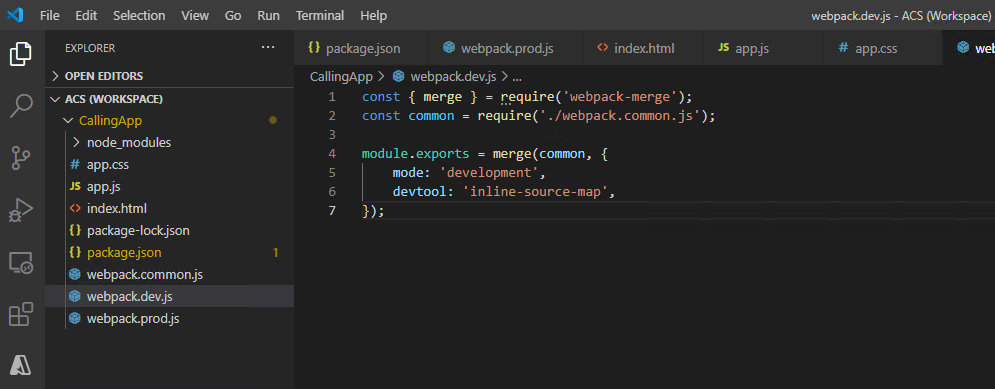The image size is (995, 389).
Task: Collapse the CallingApp folder
Action: coord(68,121)
